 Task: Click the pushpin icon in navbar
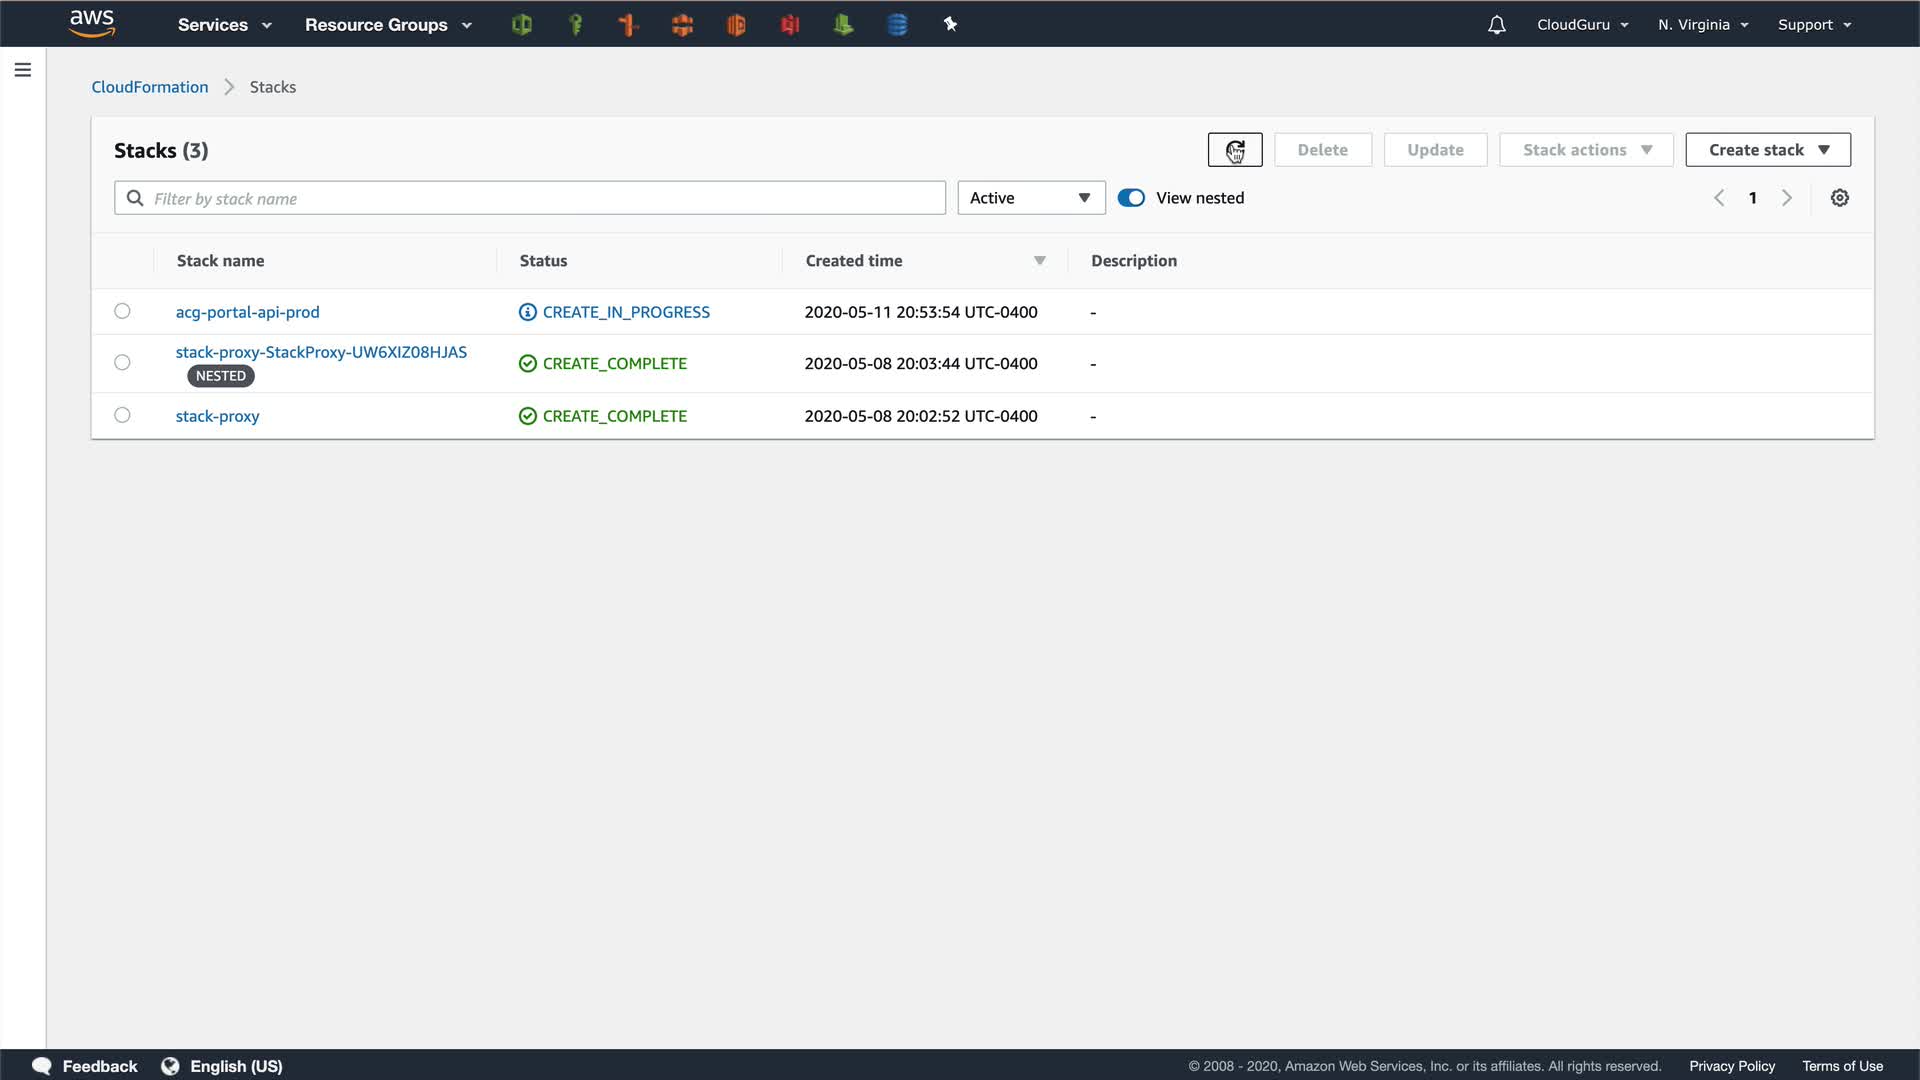tap(950, 25)
